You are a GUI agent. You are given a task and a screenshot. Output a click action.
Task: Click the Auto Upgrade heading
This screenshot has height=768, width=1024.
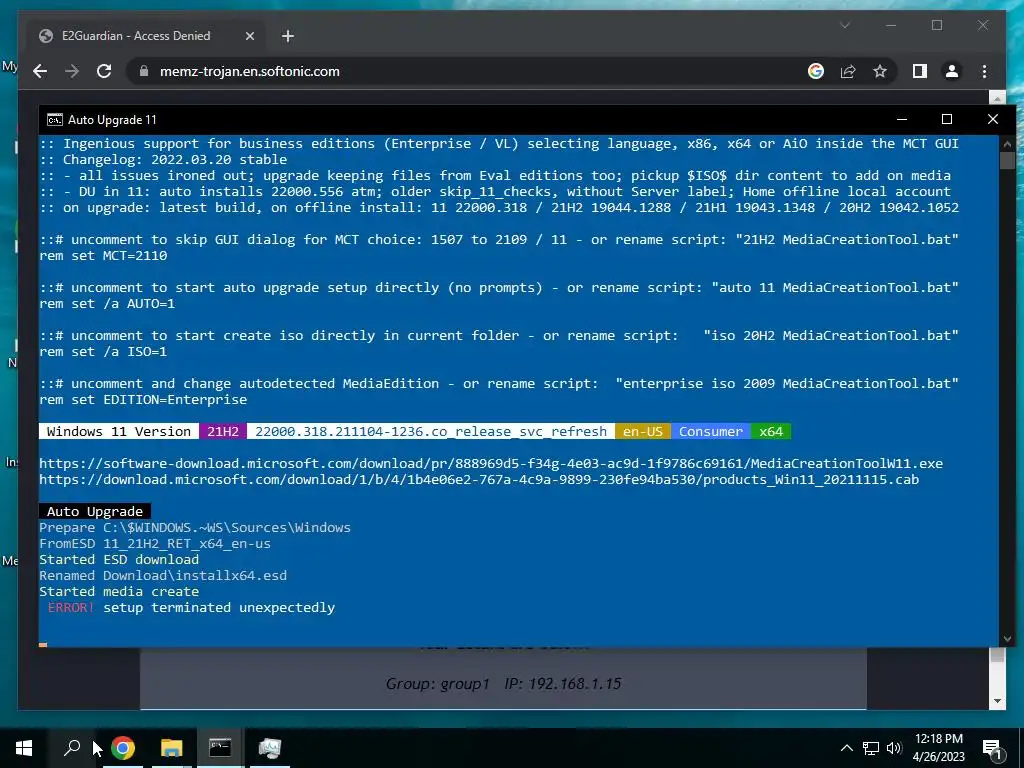tap(95, 511)
